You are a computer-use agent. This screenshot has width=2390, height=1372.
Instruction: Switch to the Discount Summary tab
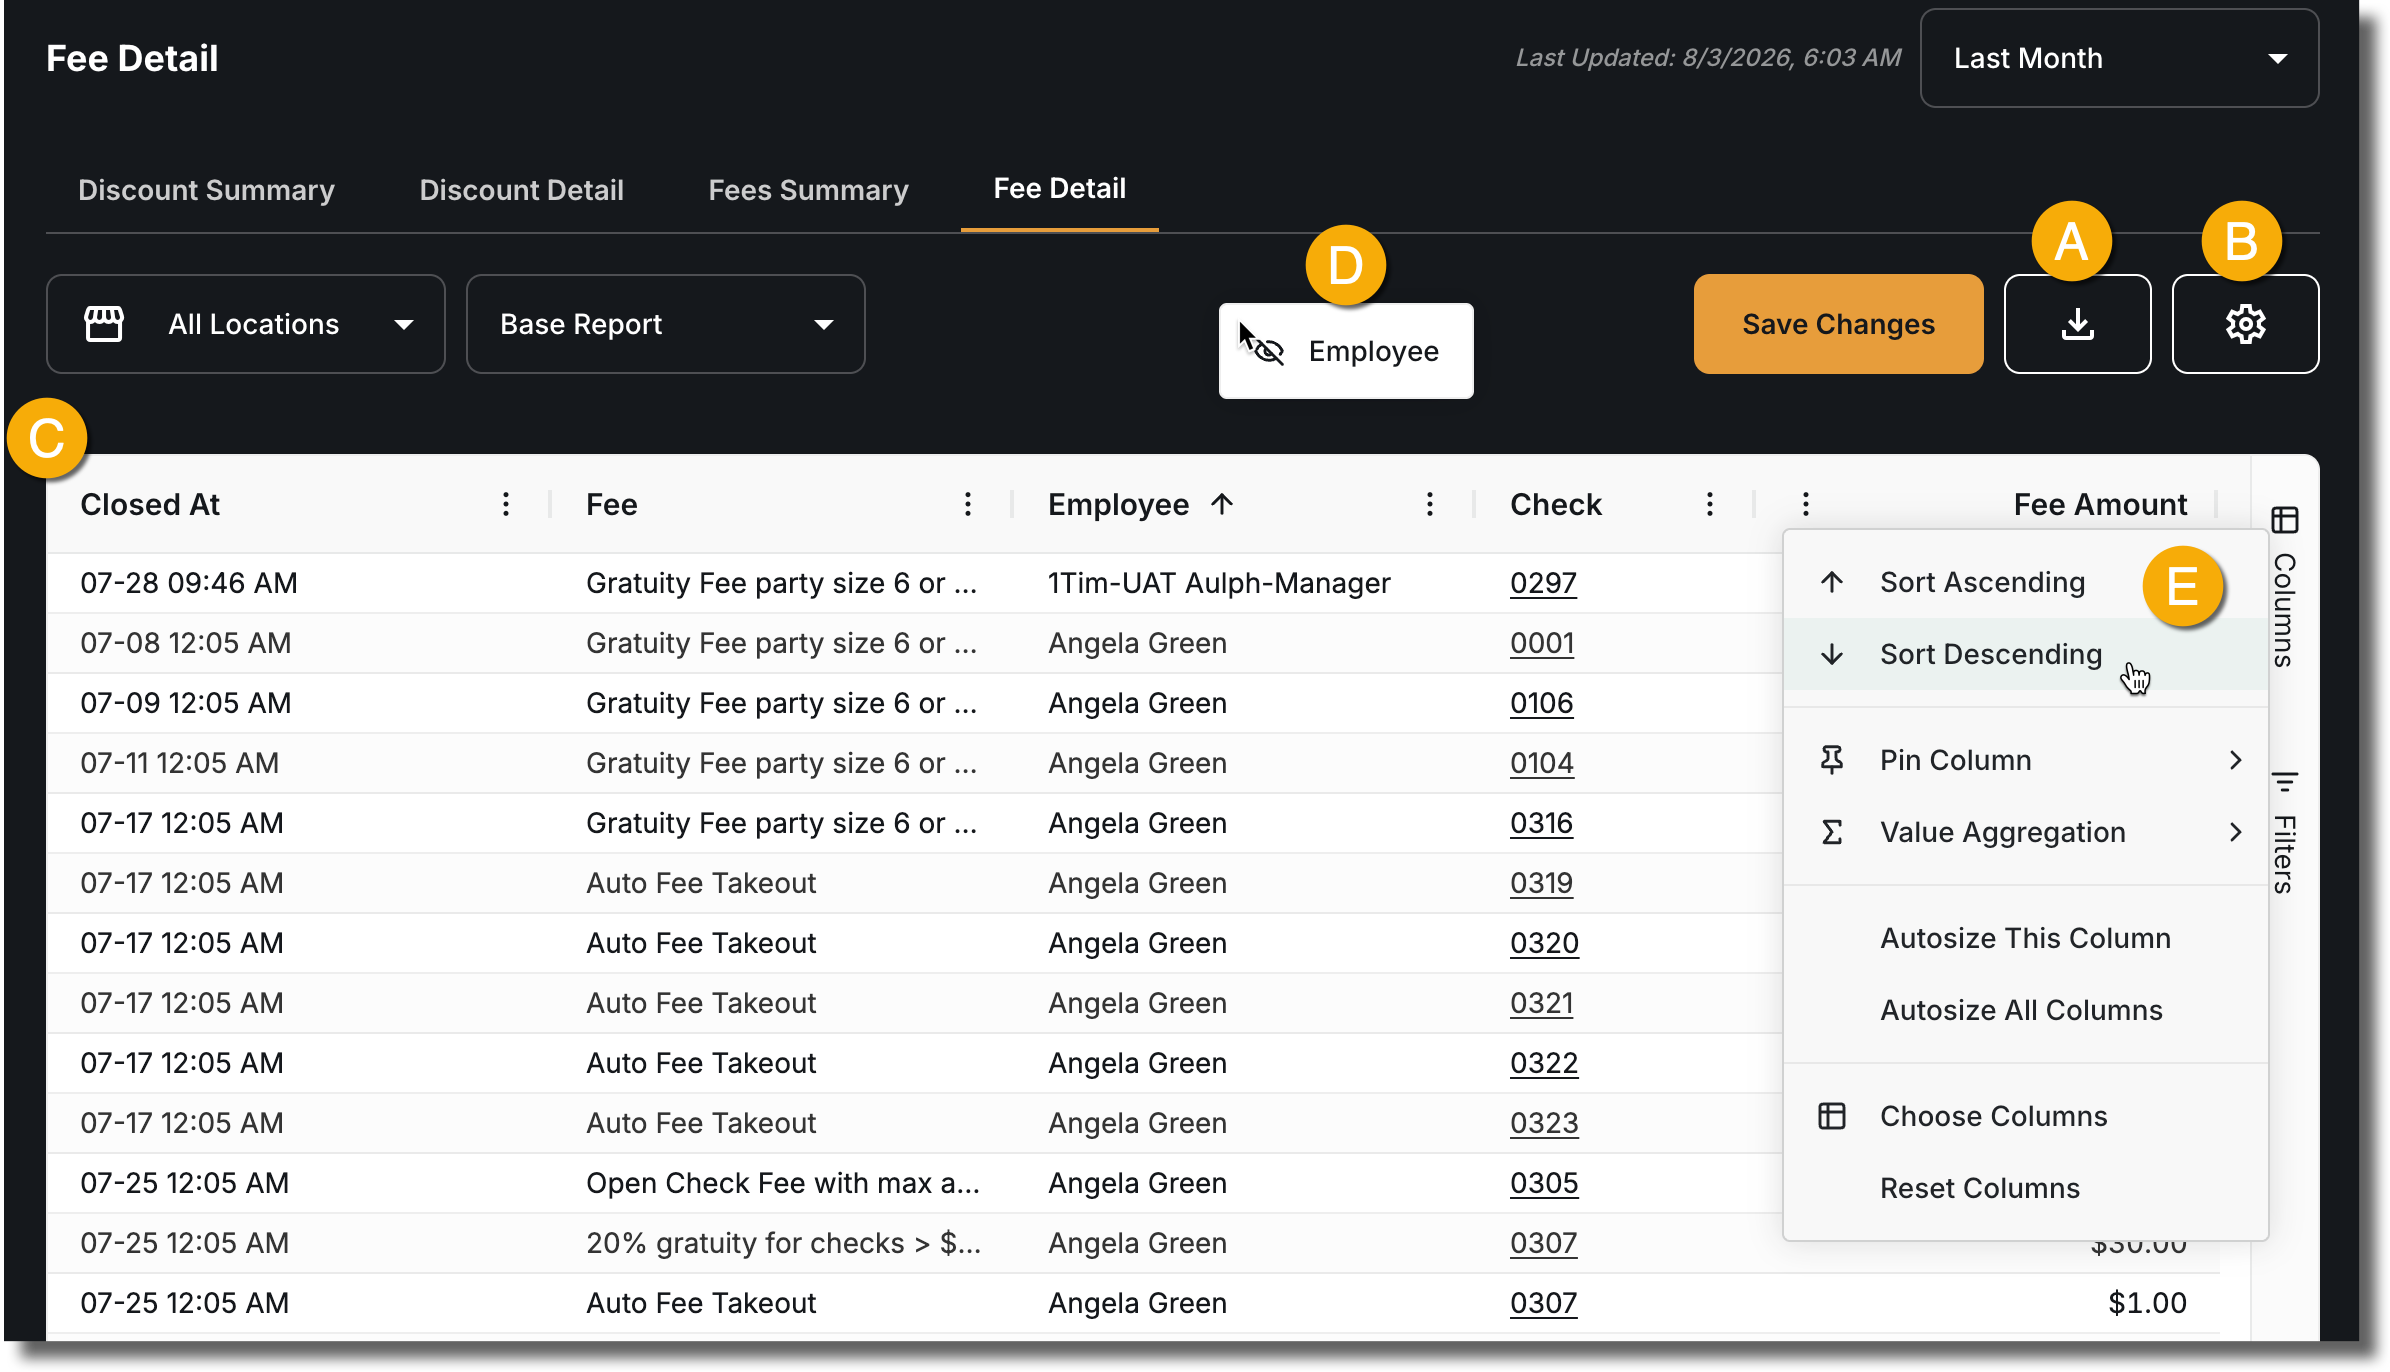click(206, 190)
